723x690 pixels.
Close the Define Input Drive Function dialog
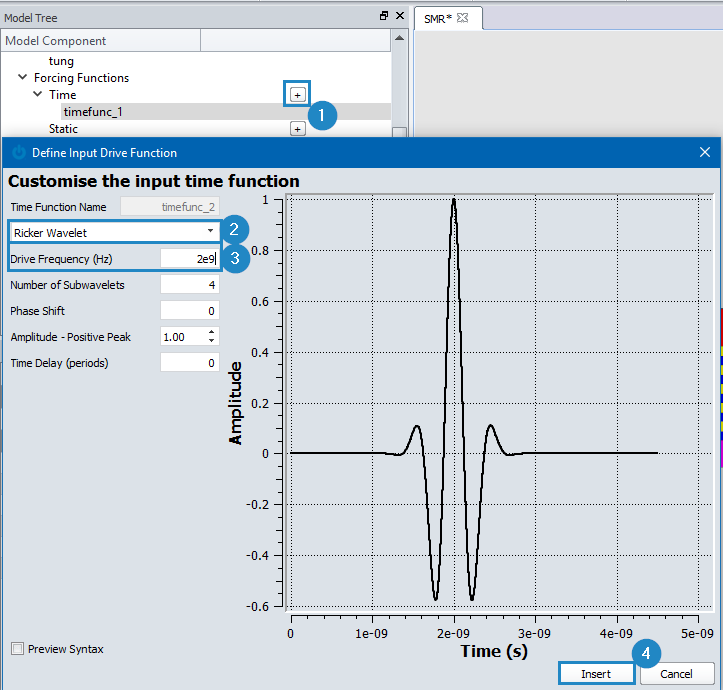(x=705, y=152)
